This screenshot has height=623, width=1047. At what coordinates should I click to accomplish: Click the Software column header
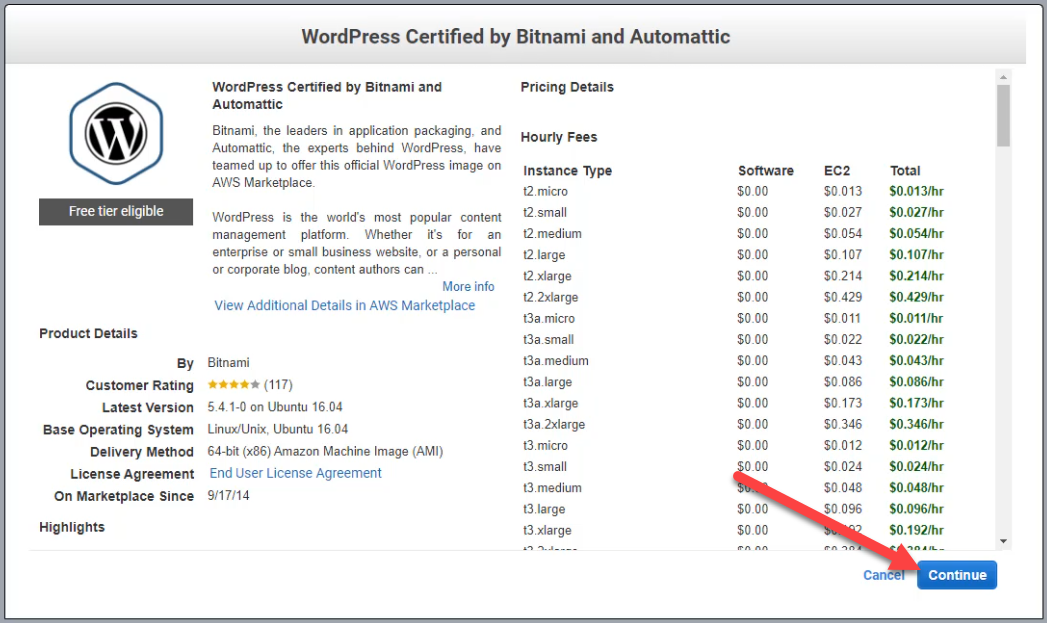tap(766, 171)
